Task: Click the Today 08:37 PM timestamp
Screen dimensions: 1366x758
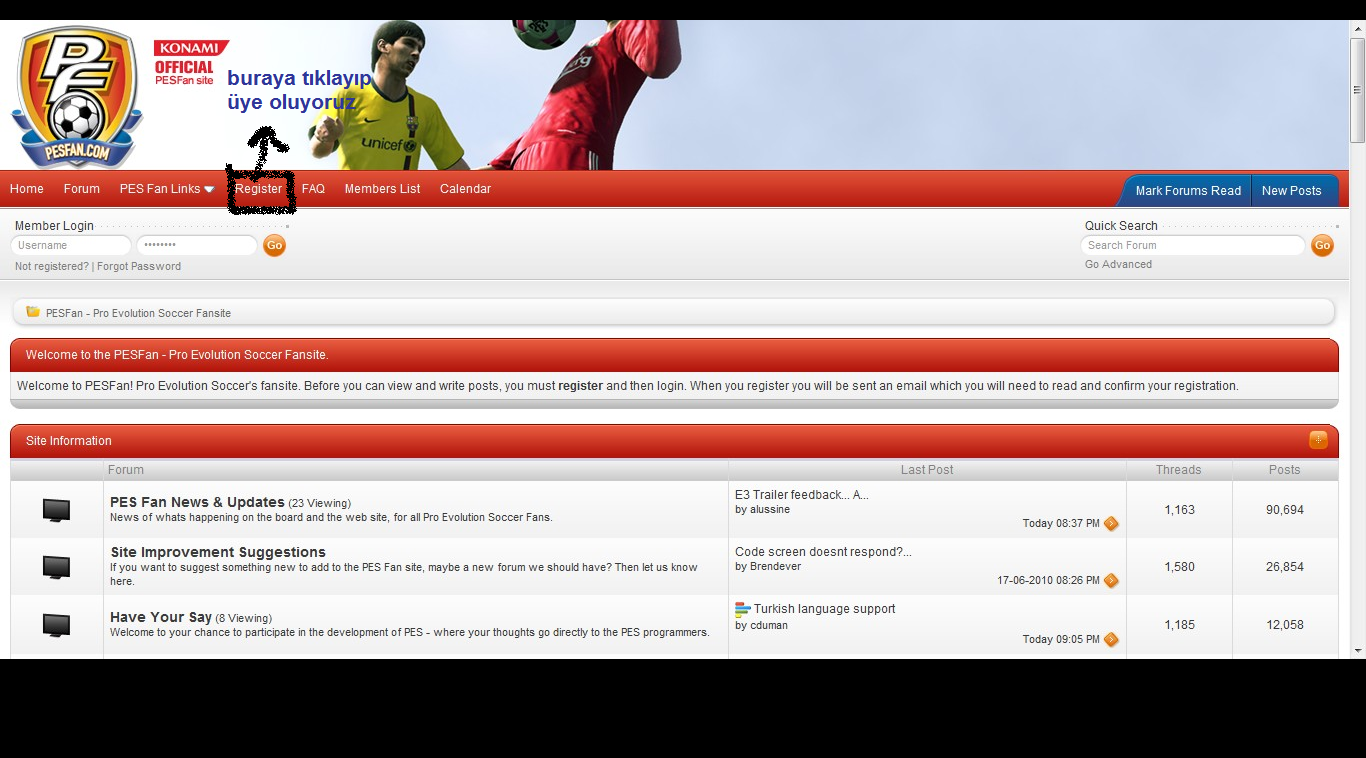Action: (1061, 524)
